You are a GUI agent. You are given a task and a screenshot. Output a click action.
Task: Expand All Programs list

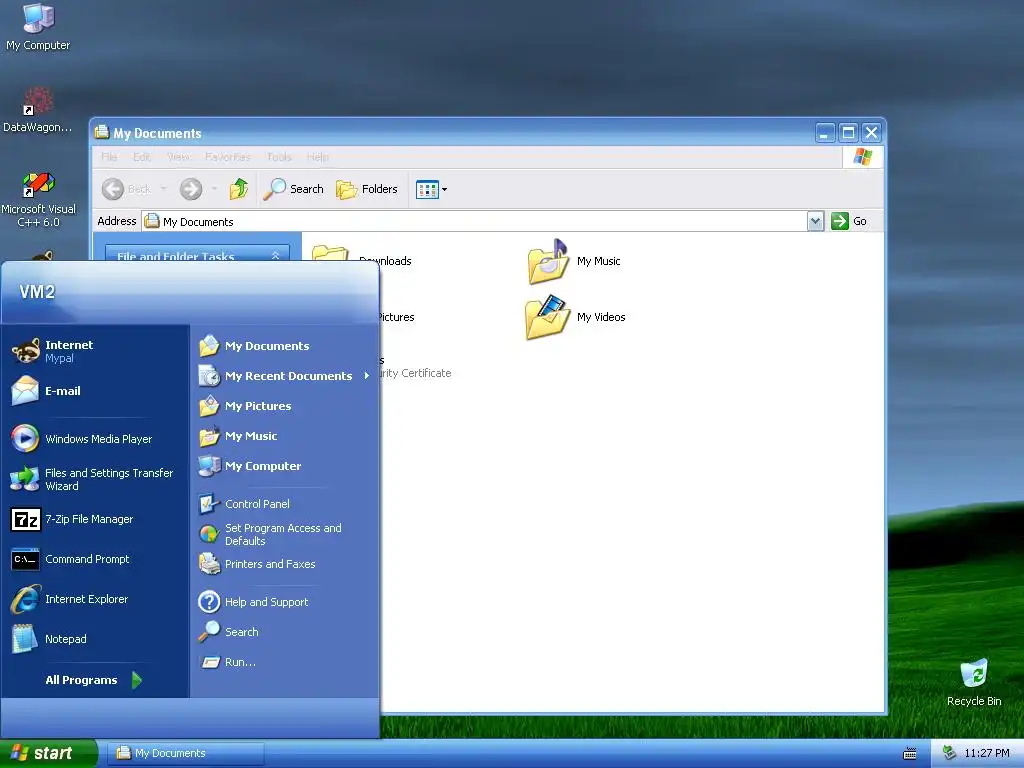[x=93, y=680]
